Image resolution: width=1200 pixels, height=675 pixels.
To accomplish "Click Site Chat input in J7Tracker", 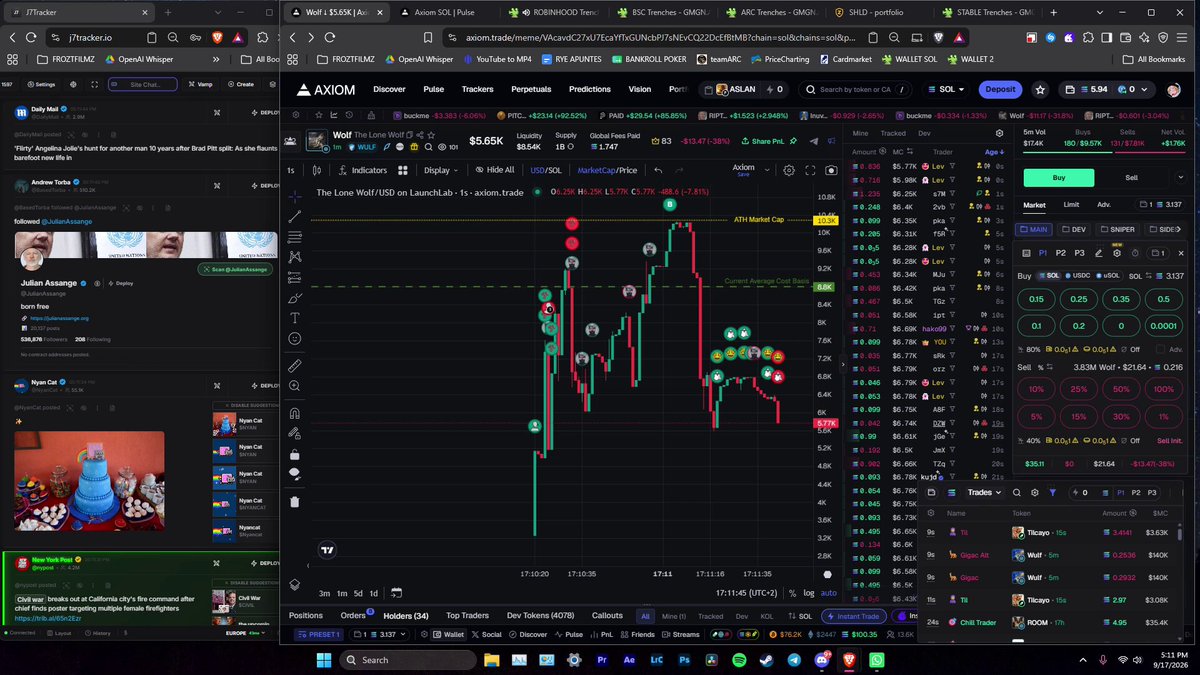I will point(141,84).
